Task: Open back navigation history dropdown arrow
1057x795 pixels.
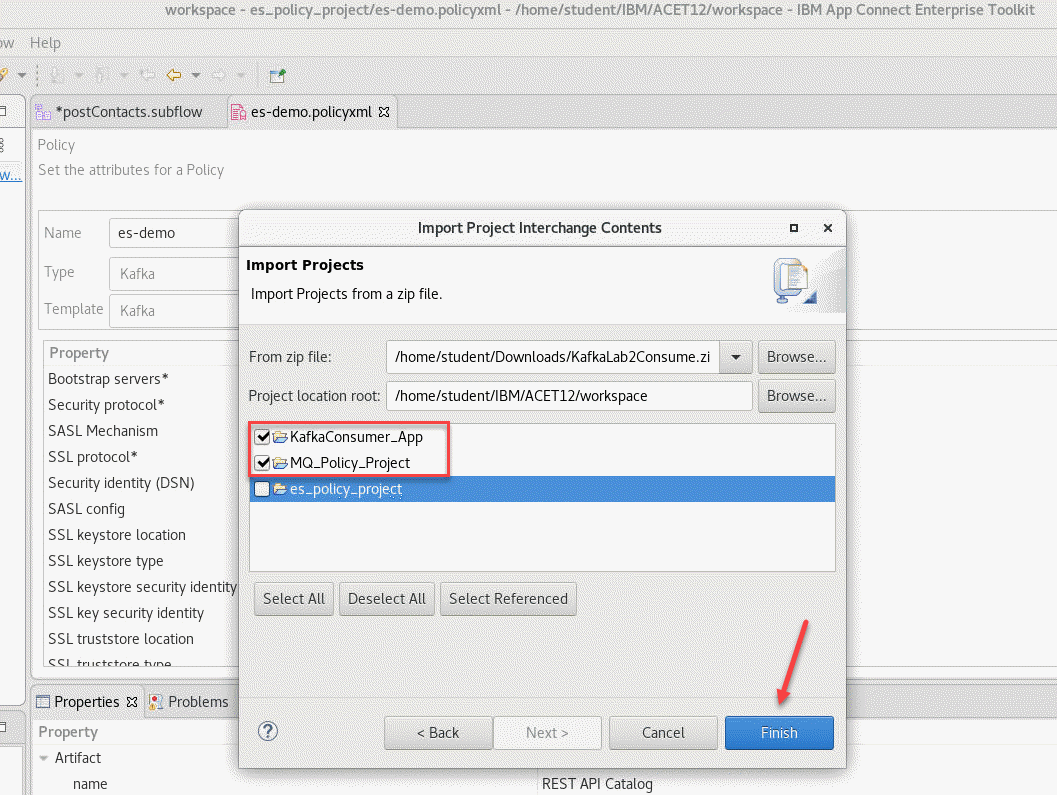Action: coord(195,75)
